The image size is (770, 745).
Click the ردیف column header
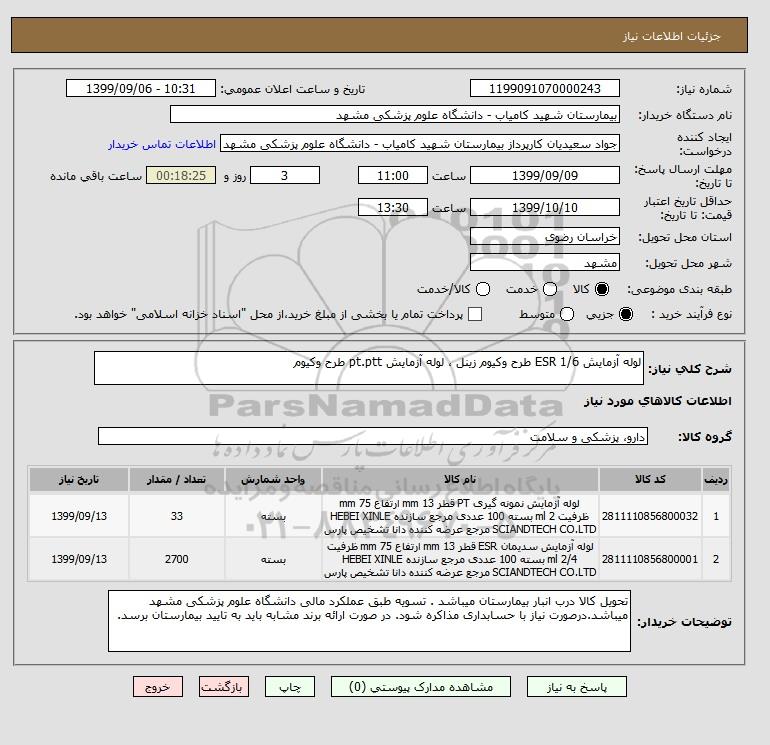pos(715,479)
